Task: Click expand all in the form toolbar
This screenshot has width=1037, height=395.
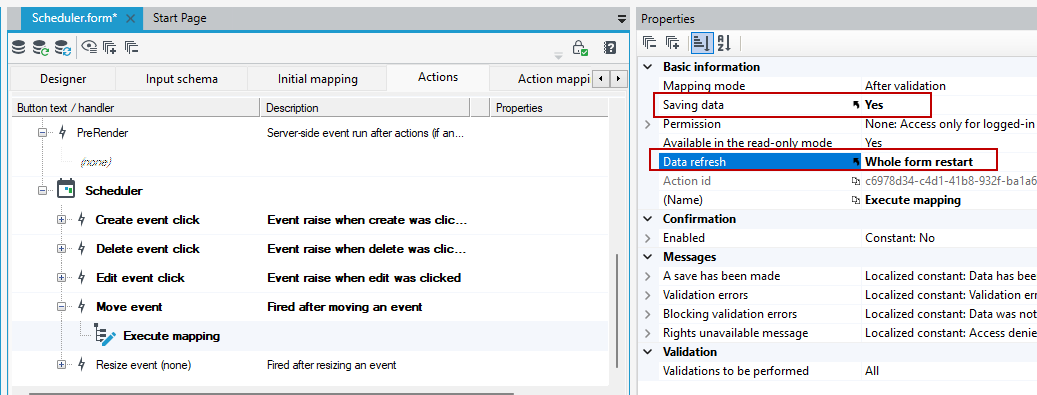Action: pos(110,47)
